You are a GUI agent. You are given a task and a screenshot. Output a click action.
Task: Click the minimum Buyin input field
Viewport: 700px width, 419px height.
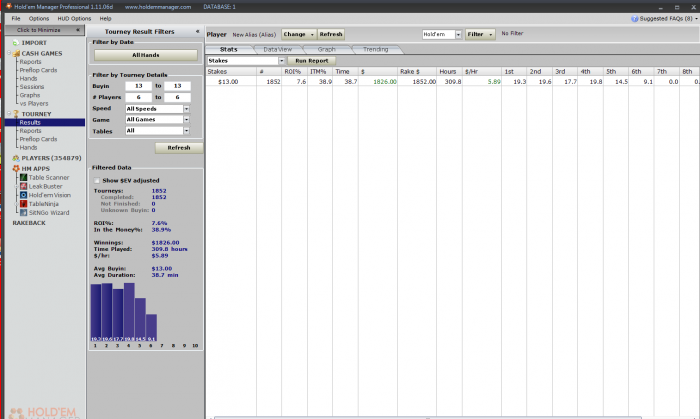[x=138, y=86]
